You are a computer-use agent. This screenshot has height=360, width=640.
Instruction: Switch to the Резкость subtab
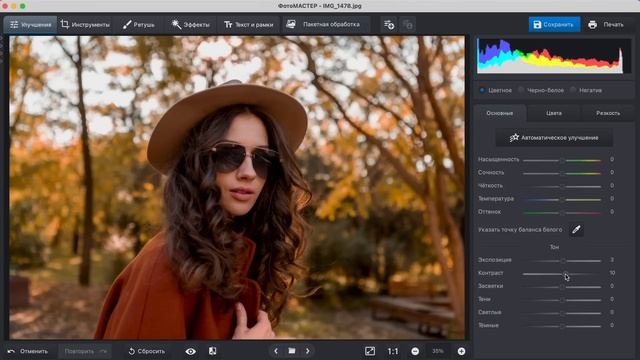[608, 113]
